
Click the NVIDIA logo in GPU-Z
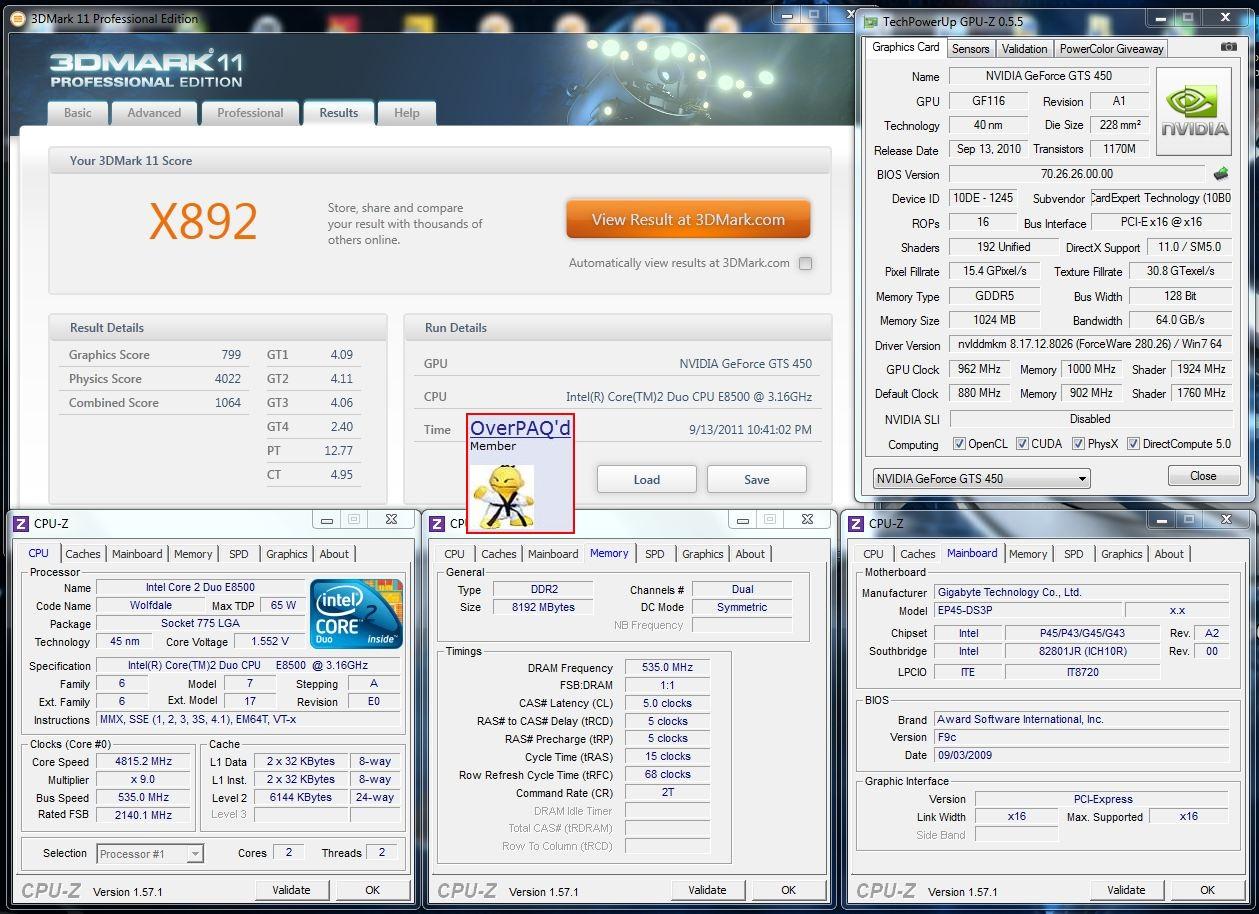[1194, 111]
